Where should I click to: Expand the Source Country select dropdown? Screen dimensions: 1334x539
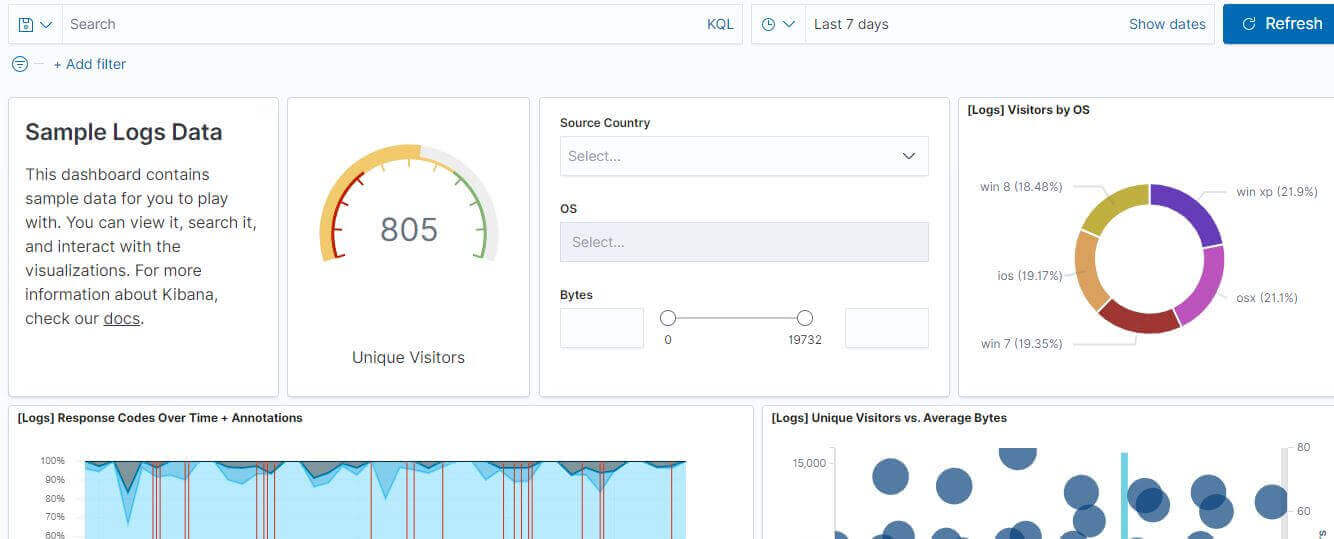pyautogui.click(x=744, y=156)
